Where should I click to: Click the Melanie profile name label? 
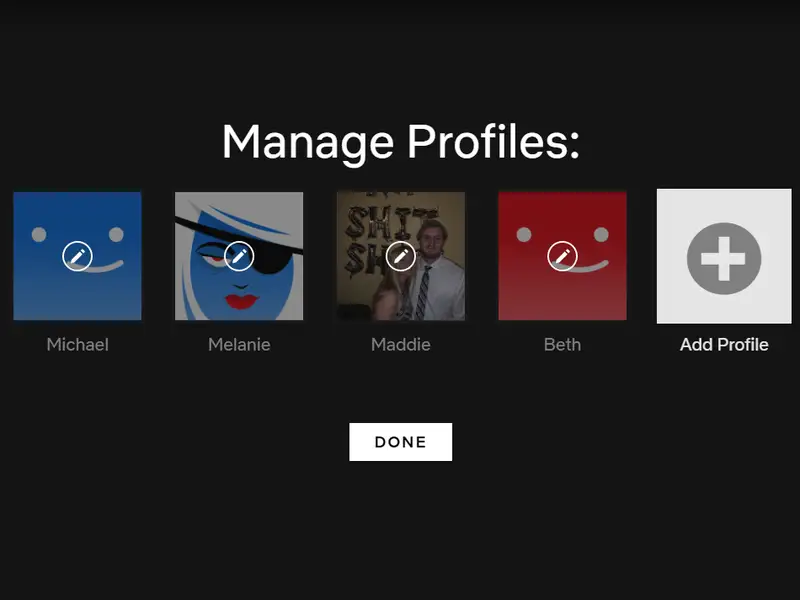tap(240, 345)
